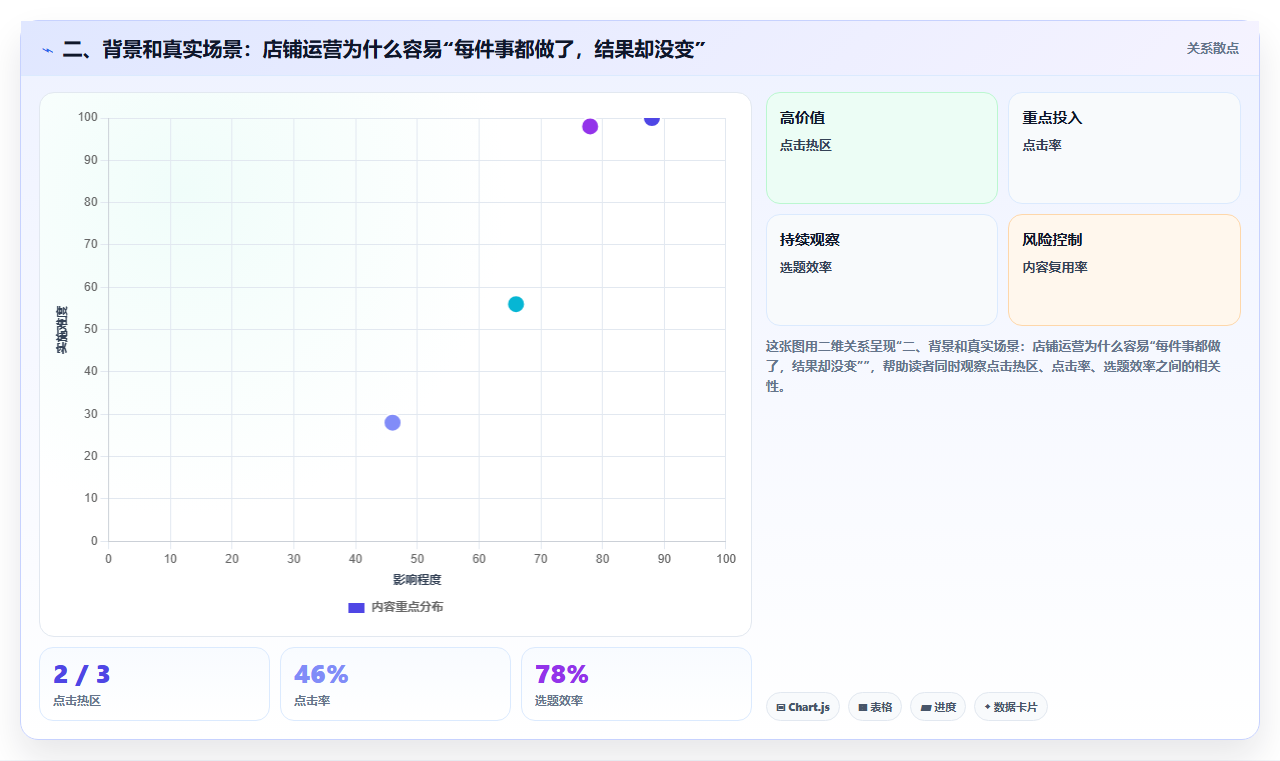
Task: Click the 关系散点 label in header
Action: [x=1213, y=48]
